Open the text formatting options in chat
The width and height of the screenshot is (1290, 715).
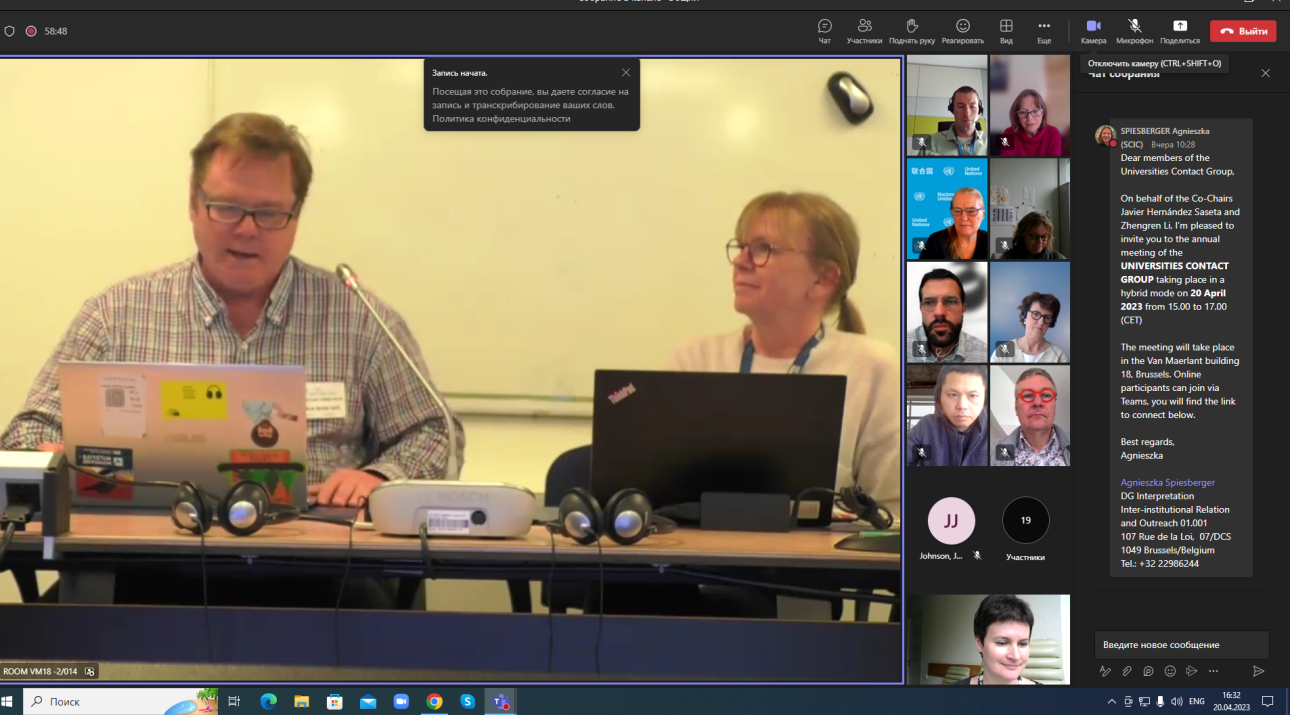1105,671
